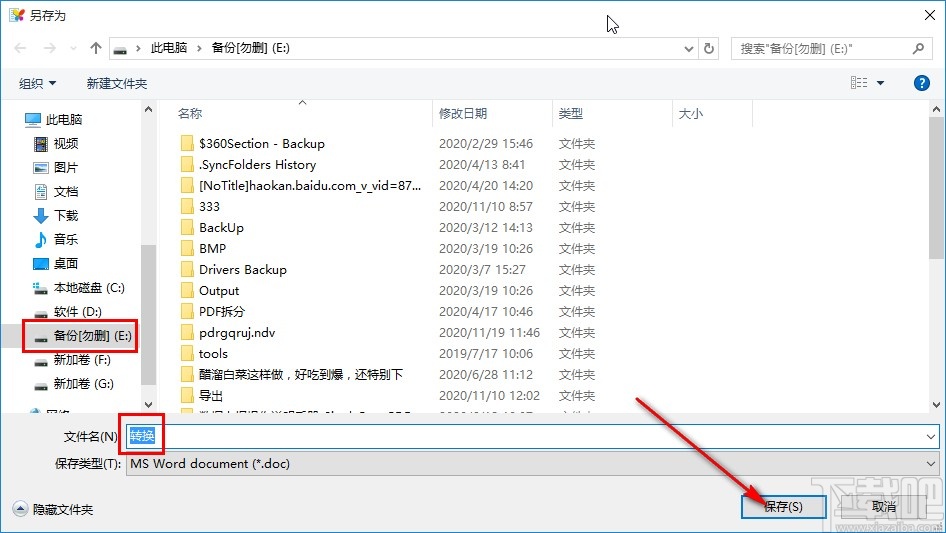Open the blue help icon

click(921, 83)
